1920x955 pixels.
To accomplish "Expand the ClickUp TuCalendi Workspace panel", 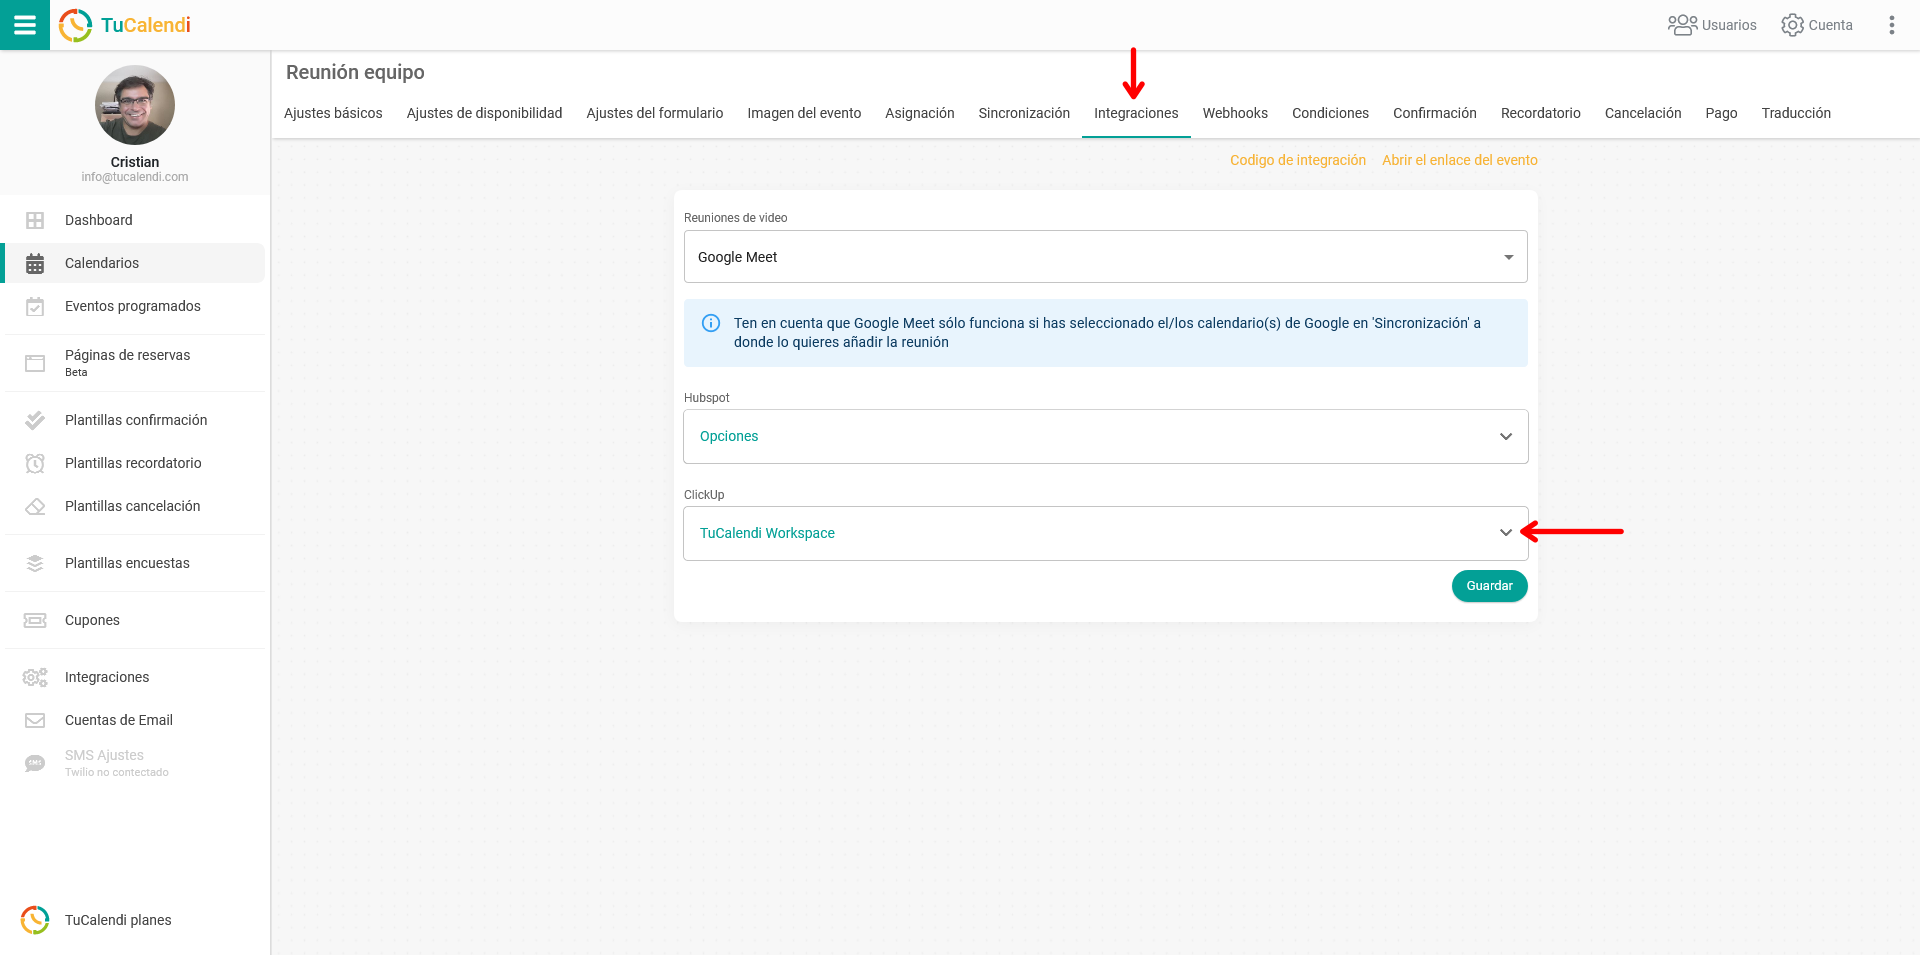I will pos(1106,533).
